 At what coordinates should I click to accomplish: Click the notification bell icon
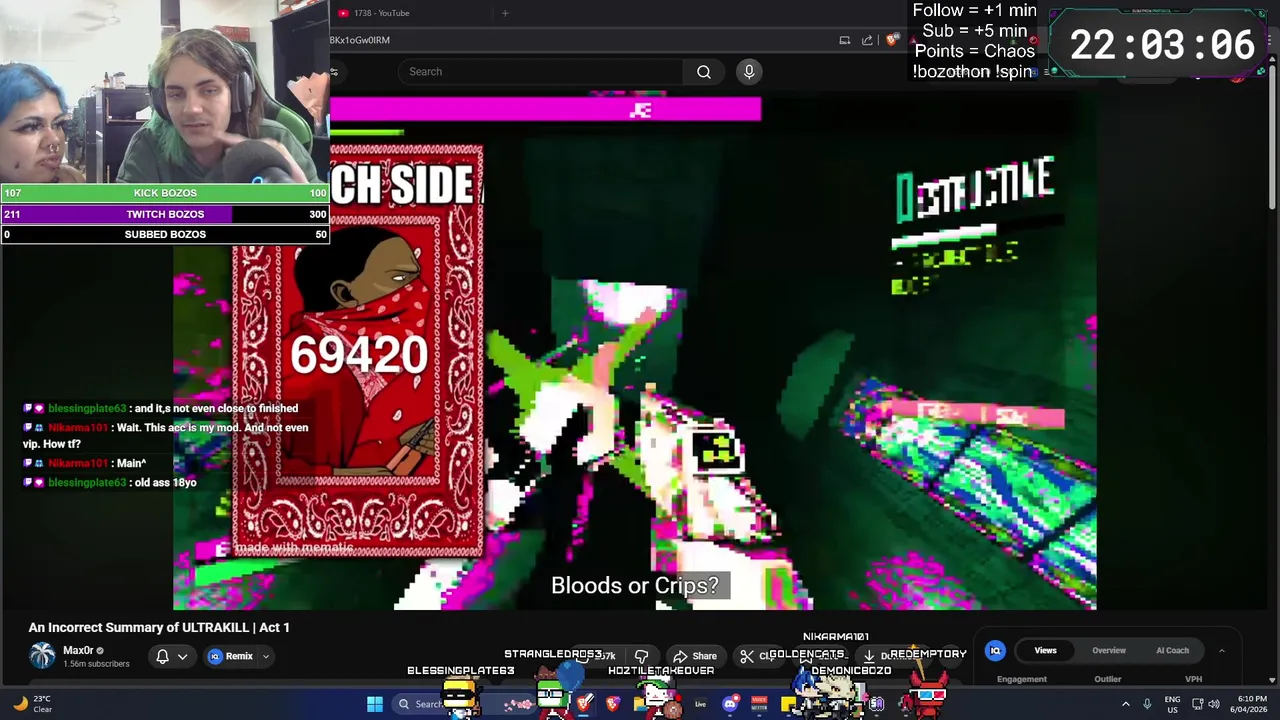point(162,656)
